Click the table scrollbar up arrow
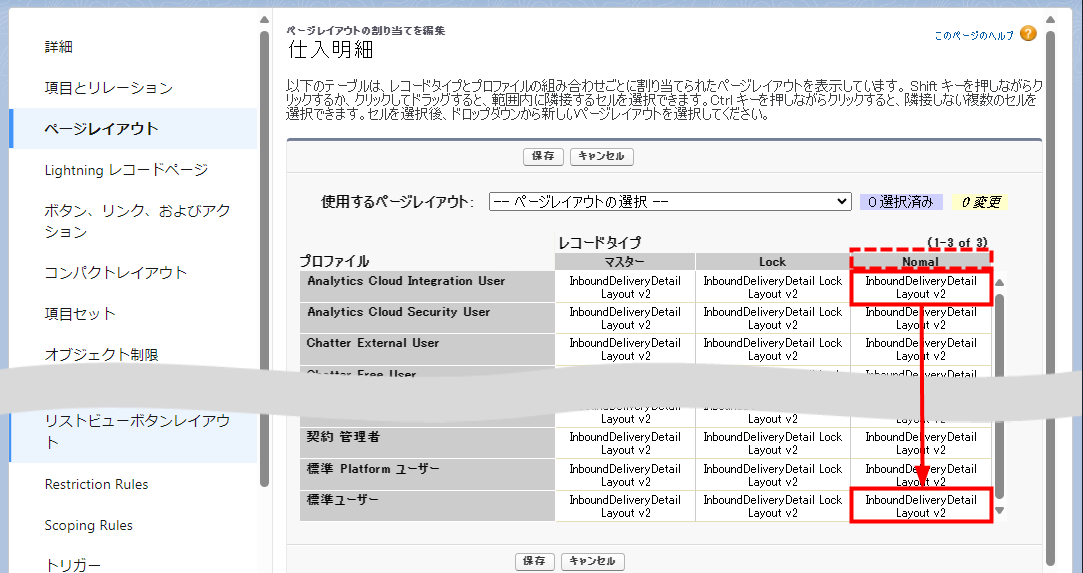The image size is (1083, 573). (x=999, y=282)
